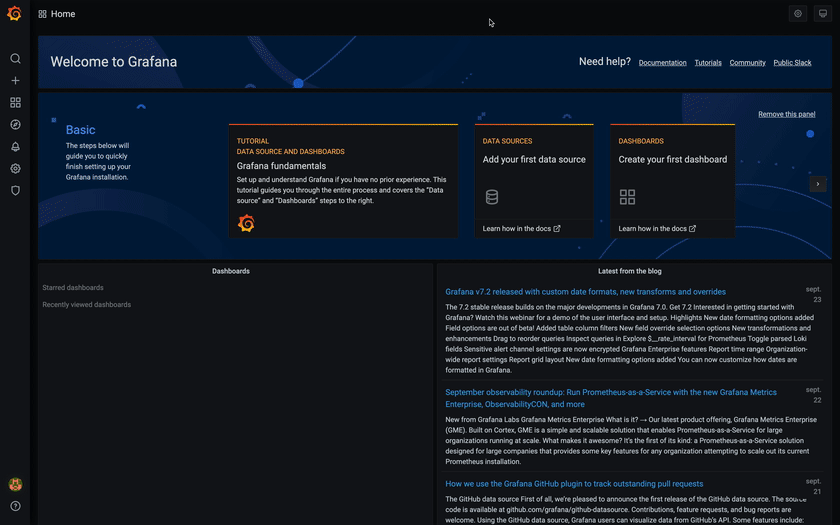Click the Grafana logo in sidebar
This screenshot has height=525, width=840.
click(x=15, y=14)
